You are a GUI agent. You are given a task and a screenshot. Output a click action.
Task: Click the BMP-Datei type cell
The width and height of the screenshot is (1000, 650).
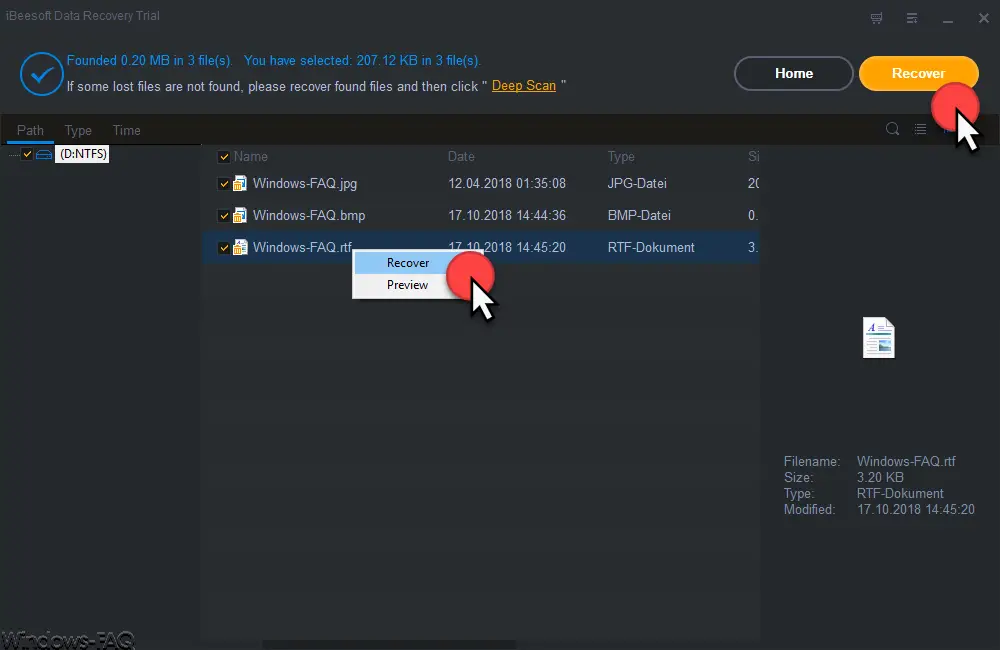coord(639,216)
